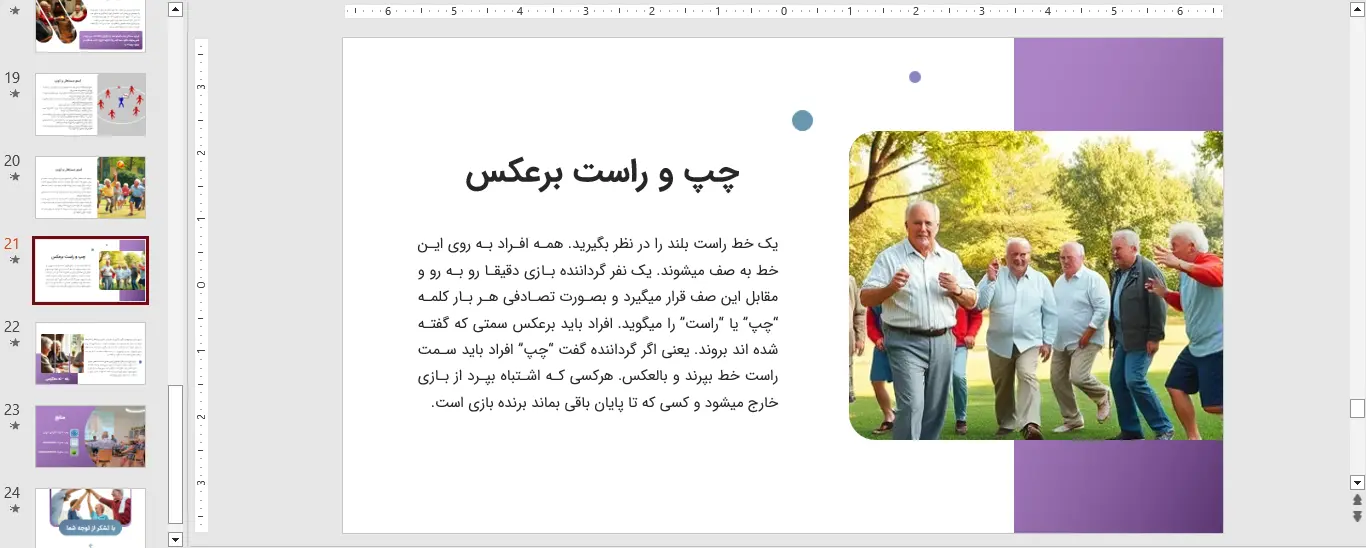Click the slide editor's vertical scrollbar down arrow

pos(1357,483)
